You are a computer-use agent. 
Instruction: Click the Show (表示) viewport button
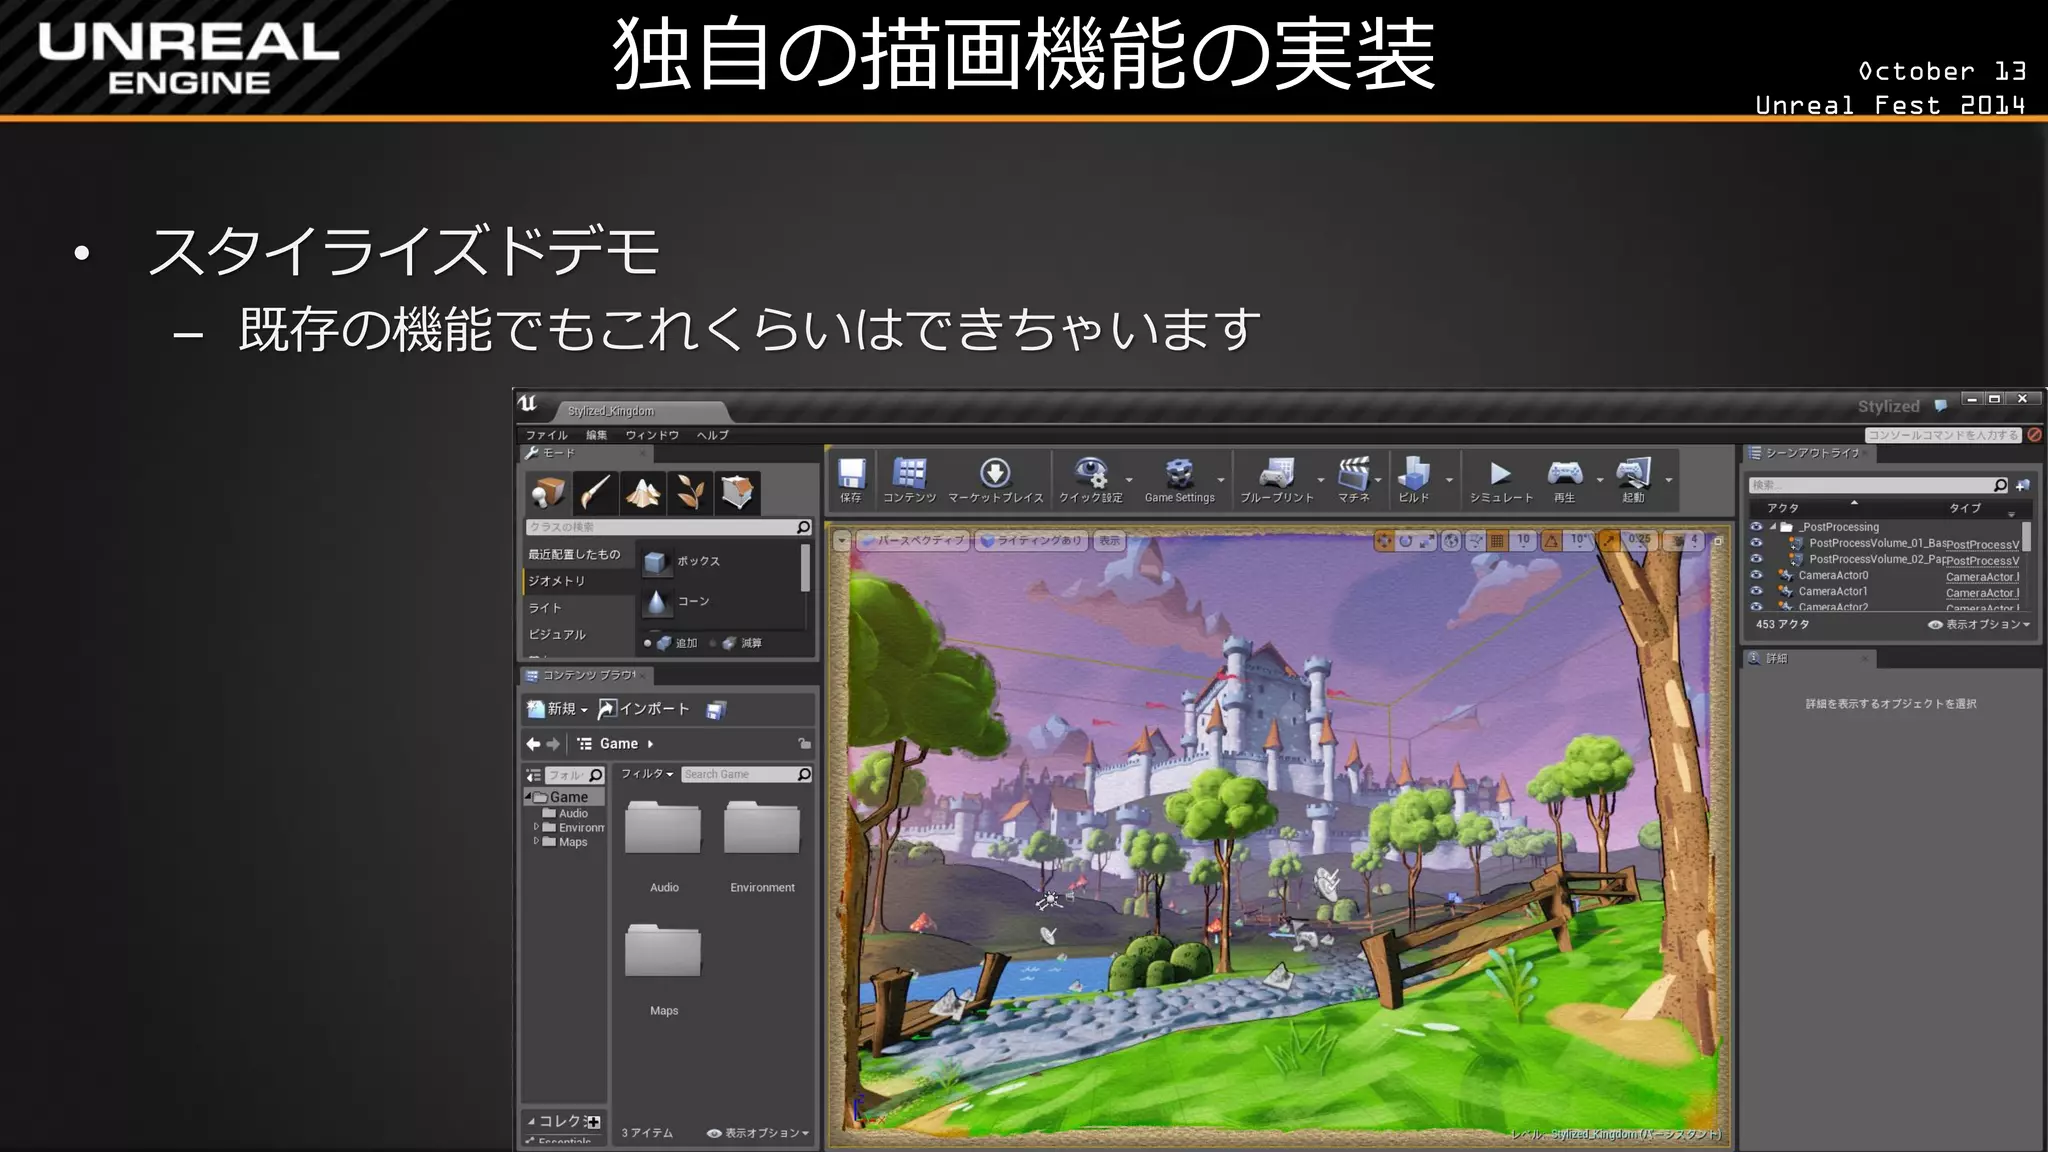point(1110,541)
